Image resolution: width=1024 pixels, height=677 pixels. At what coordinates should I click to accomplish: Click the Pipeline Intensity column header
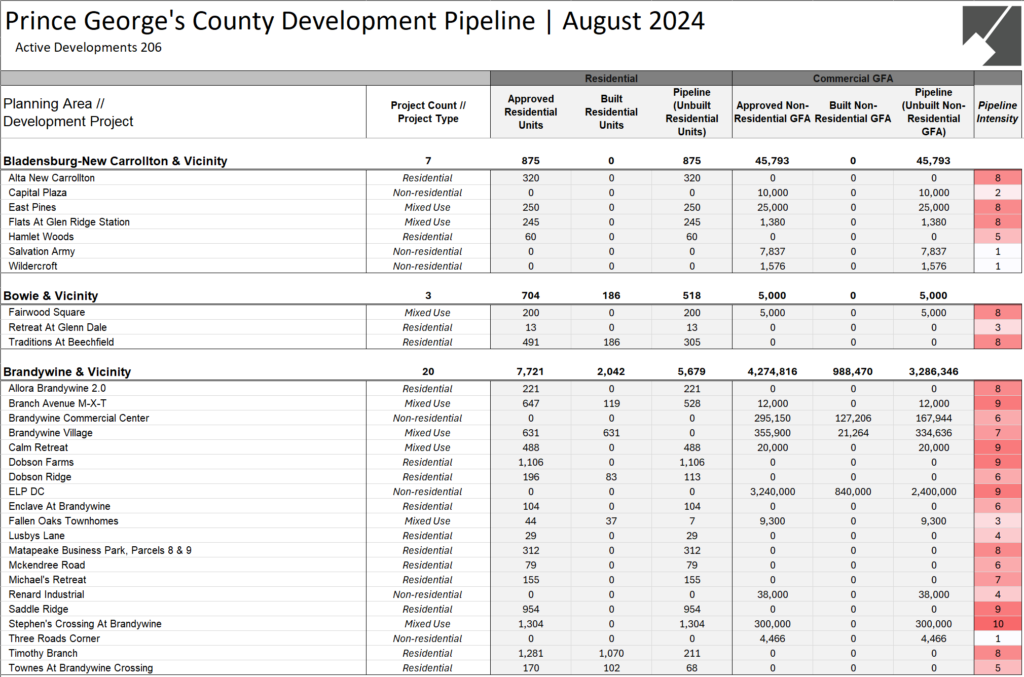click(x=997, y=110)
